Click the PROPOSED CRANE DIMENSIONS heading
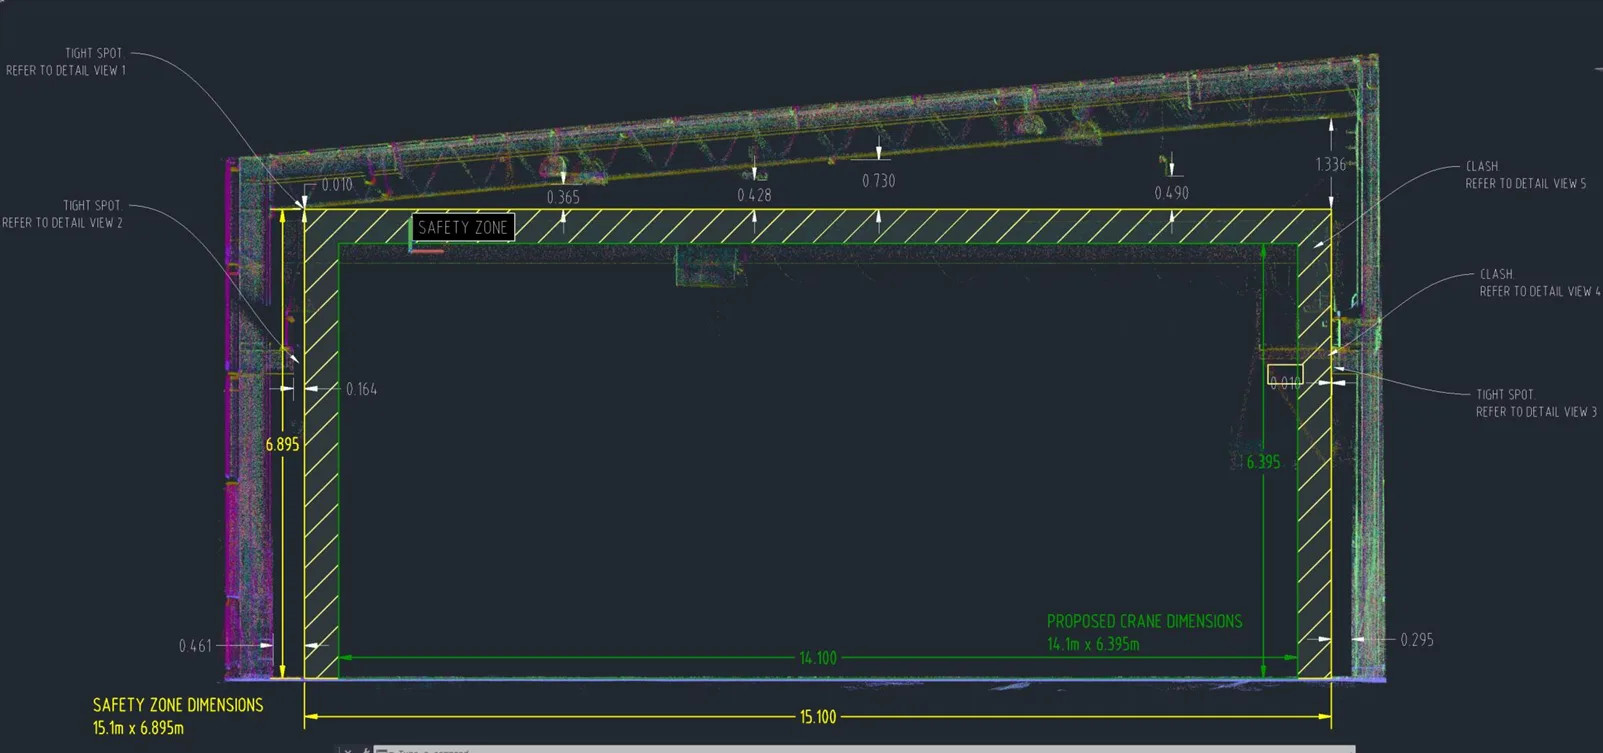Image resolution: width=1603 pixels, height=753 pixels. click(x=1145, y=621)
